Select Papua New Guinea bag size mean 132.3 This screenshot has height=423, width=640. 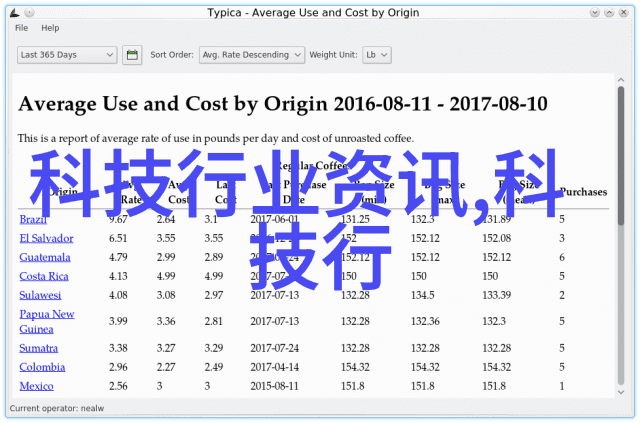pyautogui.click(x=494, y=321)
